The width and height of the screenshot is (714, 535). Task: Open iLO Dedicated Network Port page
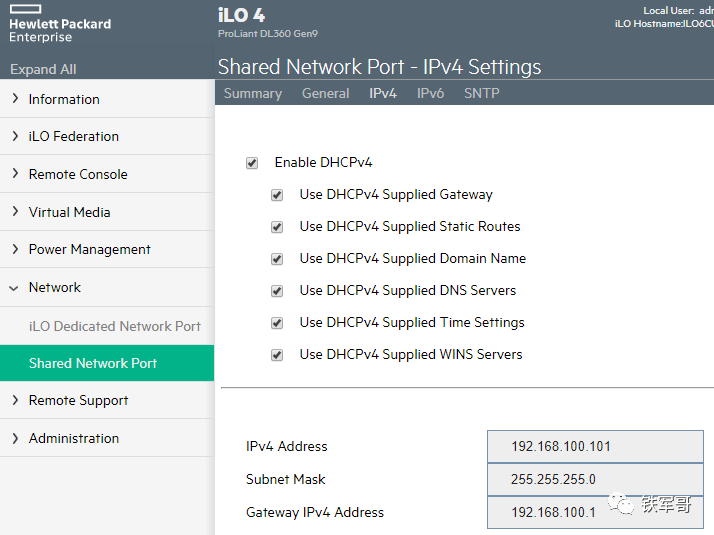(114, 326)
